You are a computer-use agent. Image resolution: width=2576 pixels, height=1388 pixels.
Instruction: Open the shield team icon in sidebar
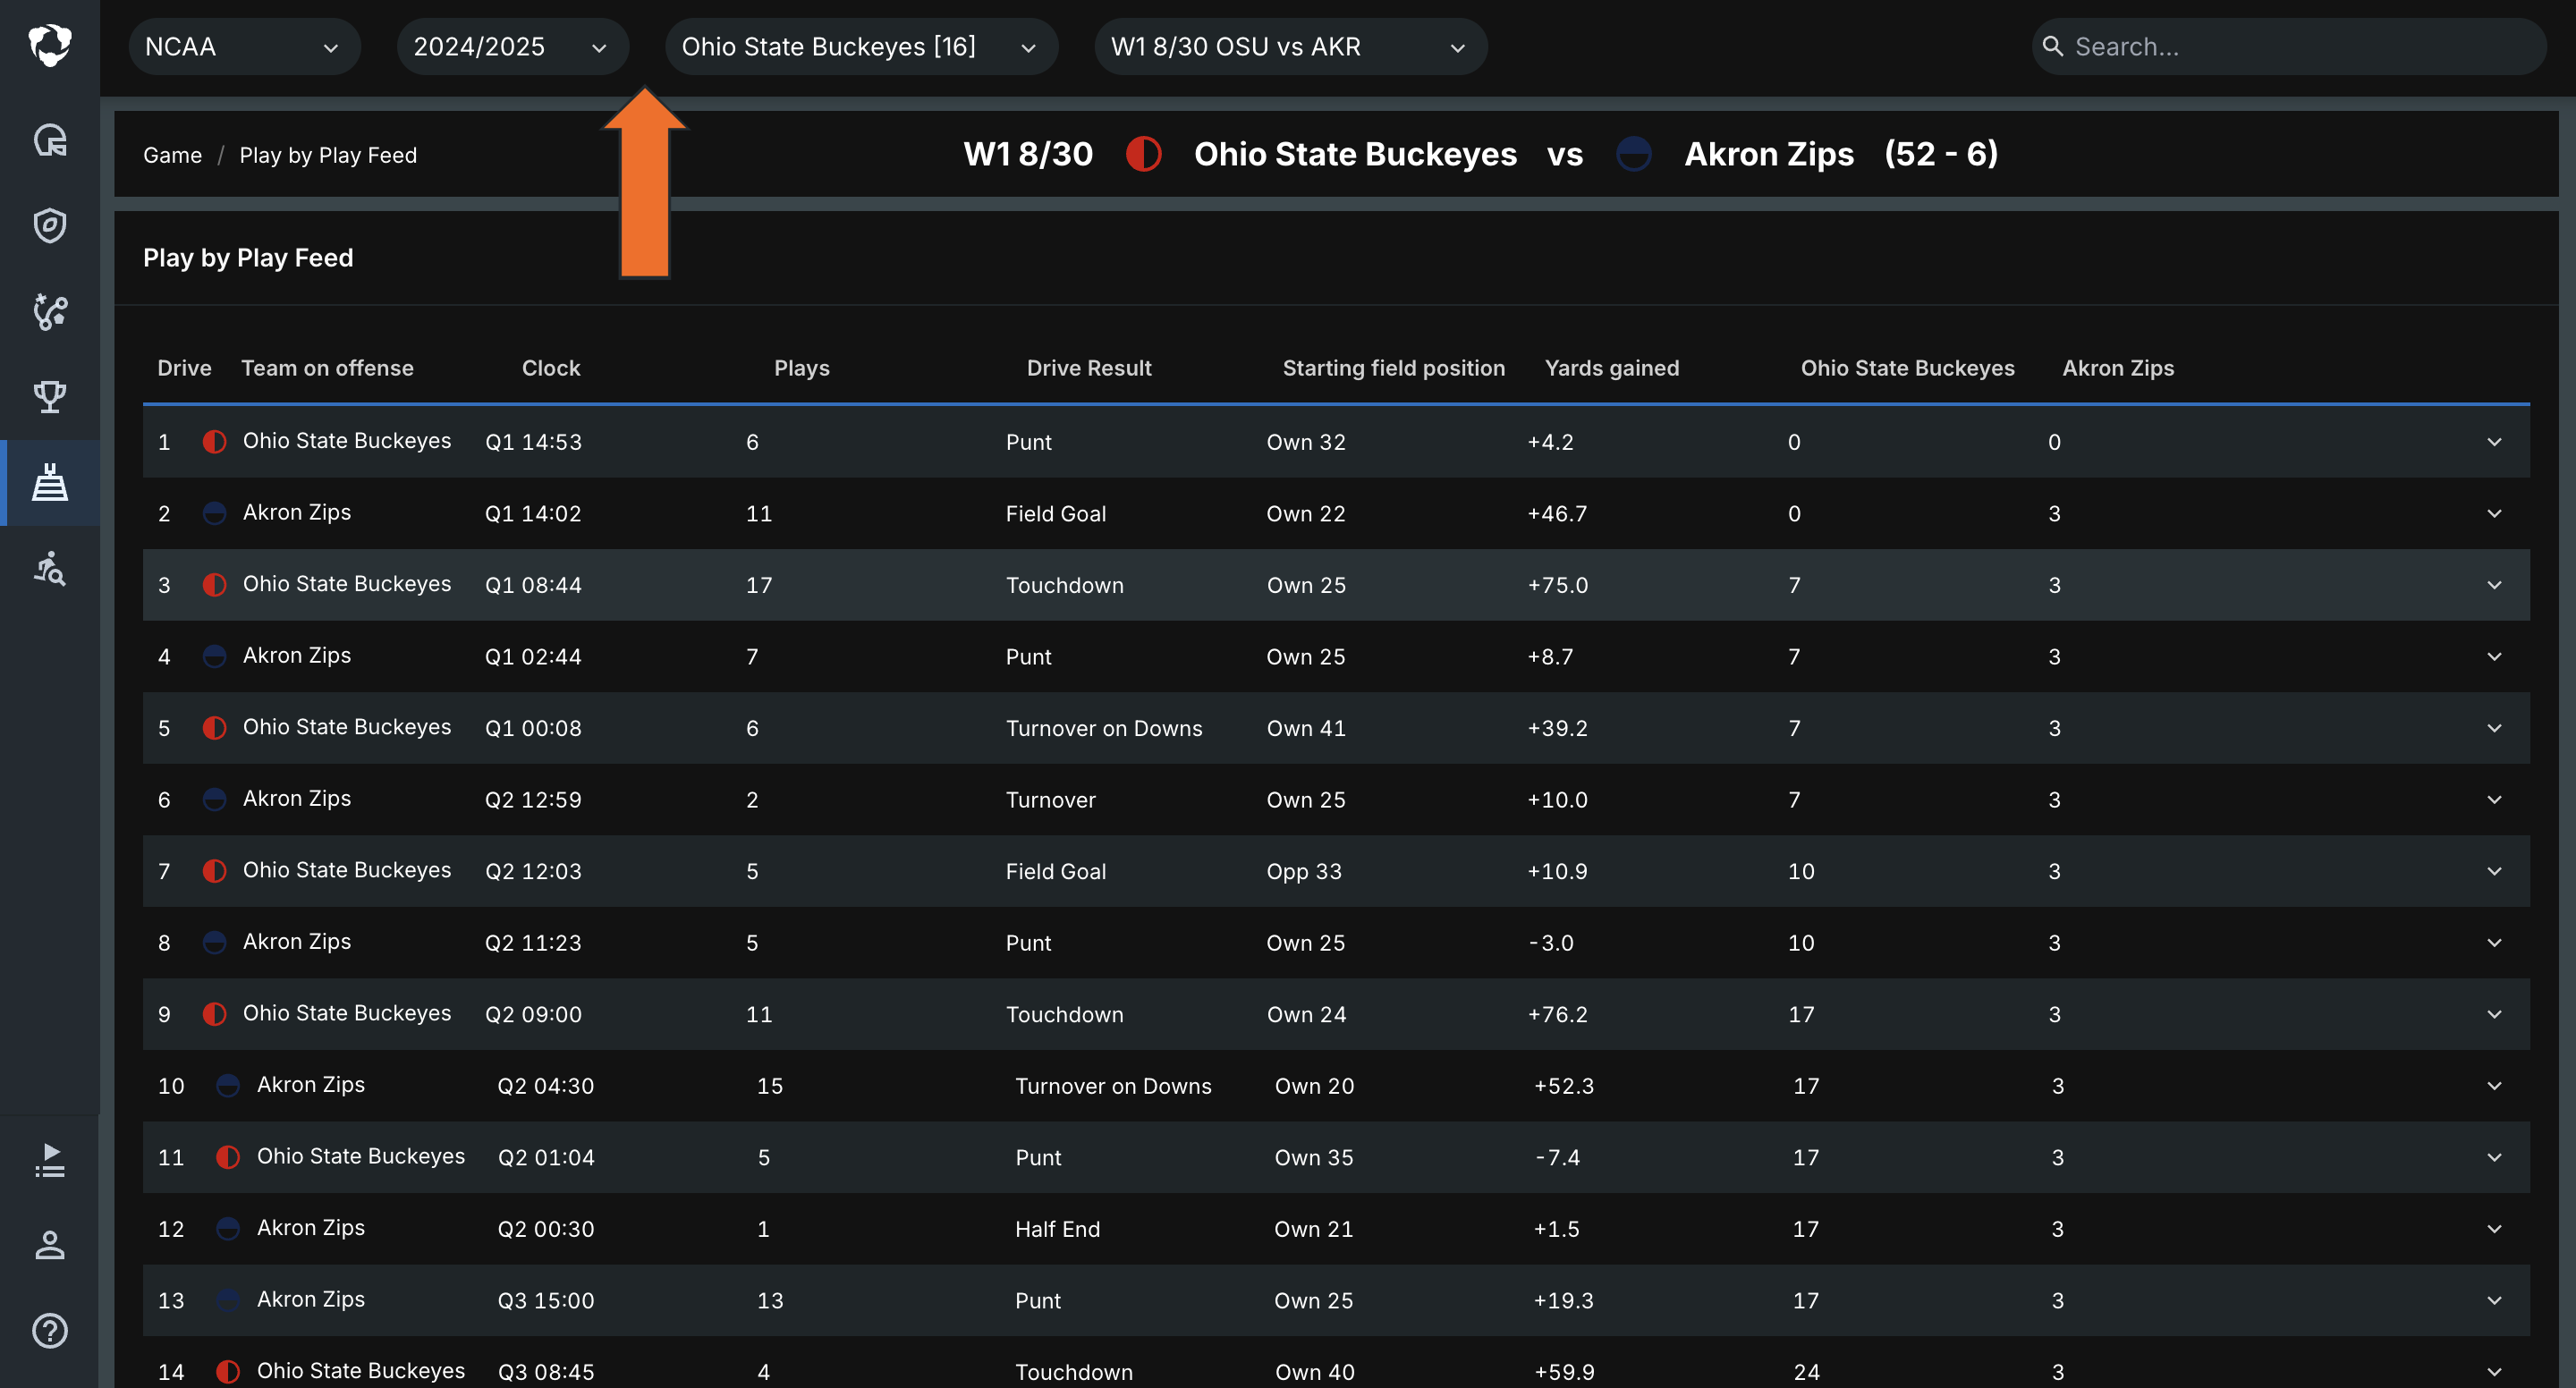pos(50,226)
